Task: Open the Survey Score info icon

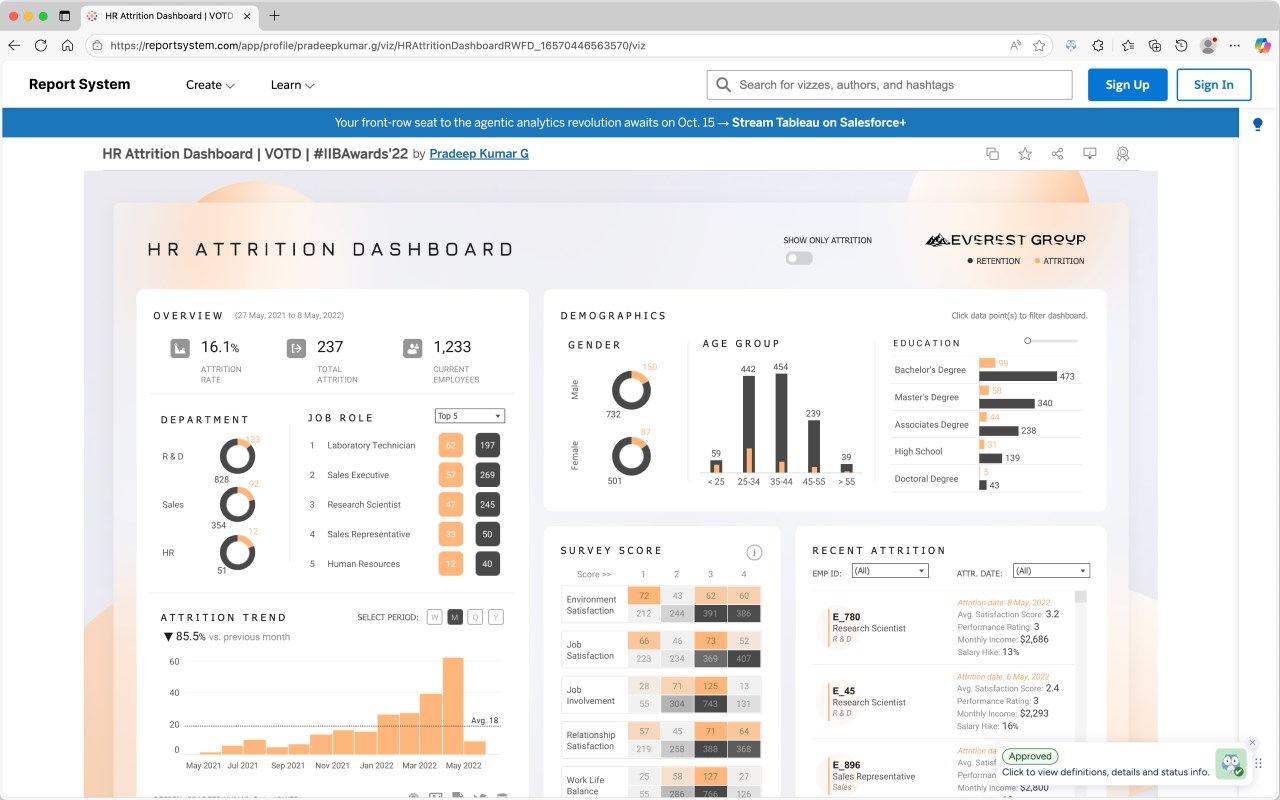Action: [755, 553]
